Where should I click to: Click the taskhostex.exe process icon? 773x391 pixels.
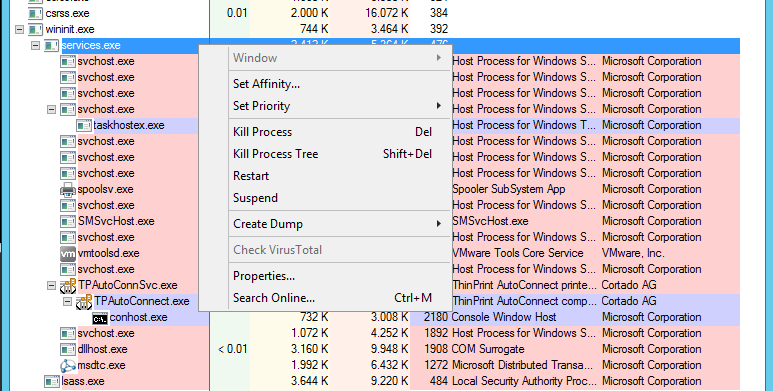84,125
